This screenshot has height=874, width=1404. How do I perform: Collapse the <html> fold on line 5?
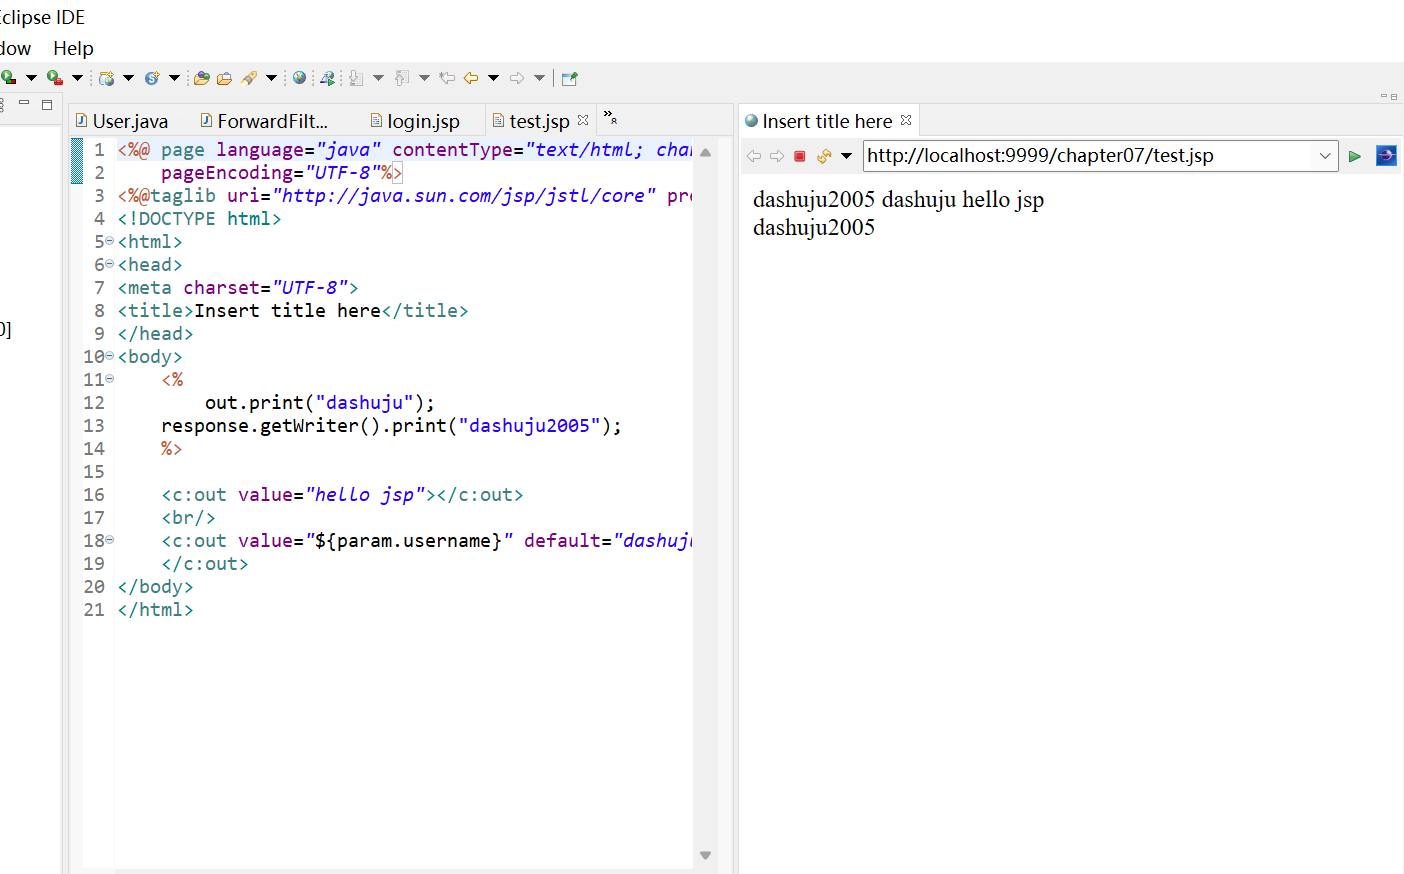[x=110, y=241]
